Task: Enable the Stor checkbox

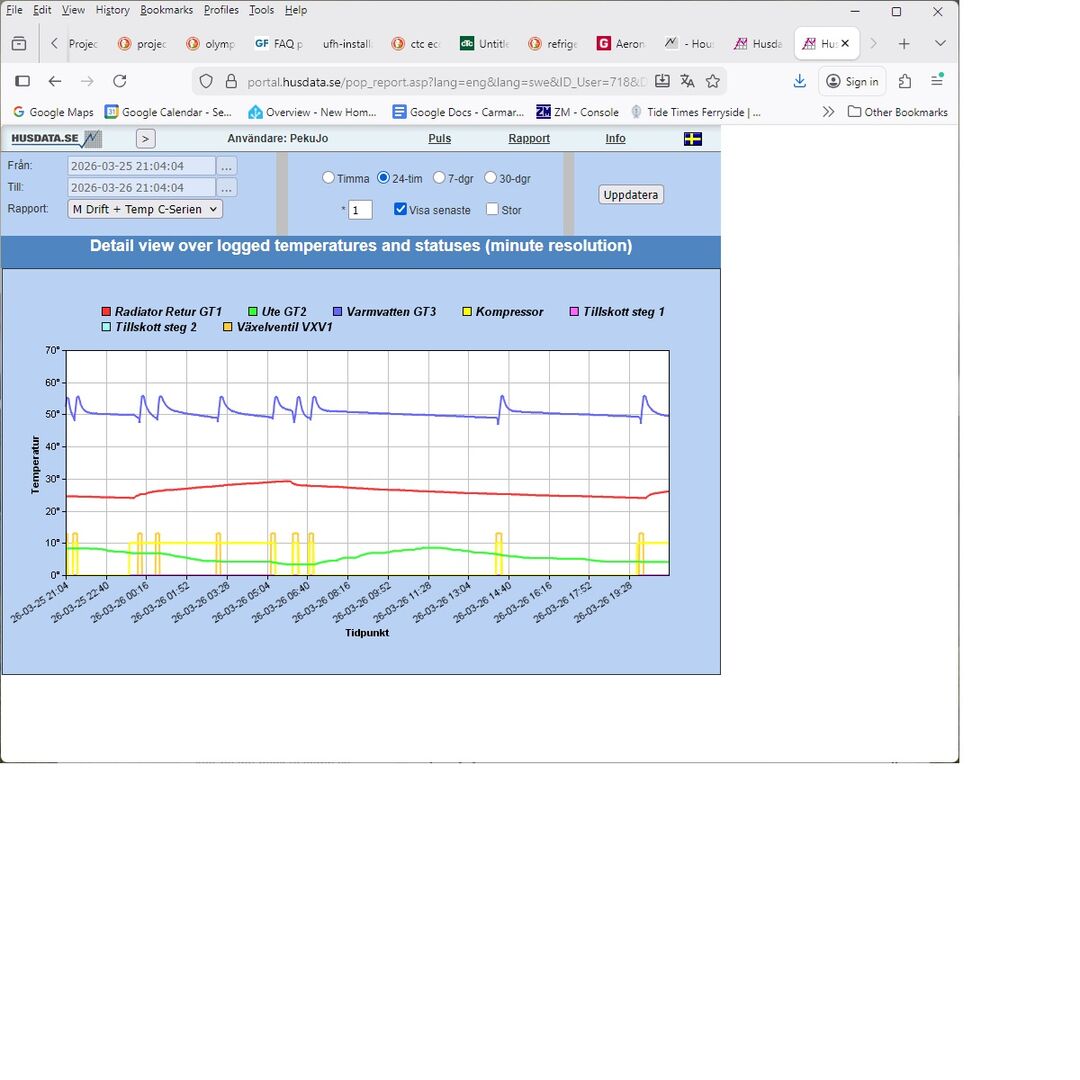Action: [x=492, y=209]
